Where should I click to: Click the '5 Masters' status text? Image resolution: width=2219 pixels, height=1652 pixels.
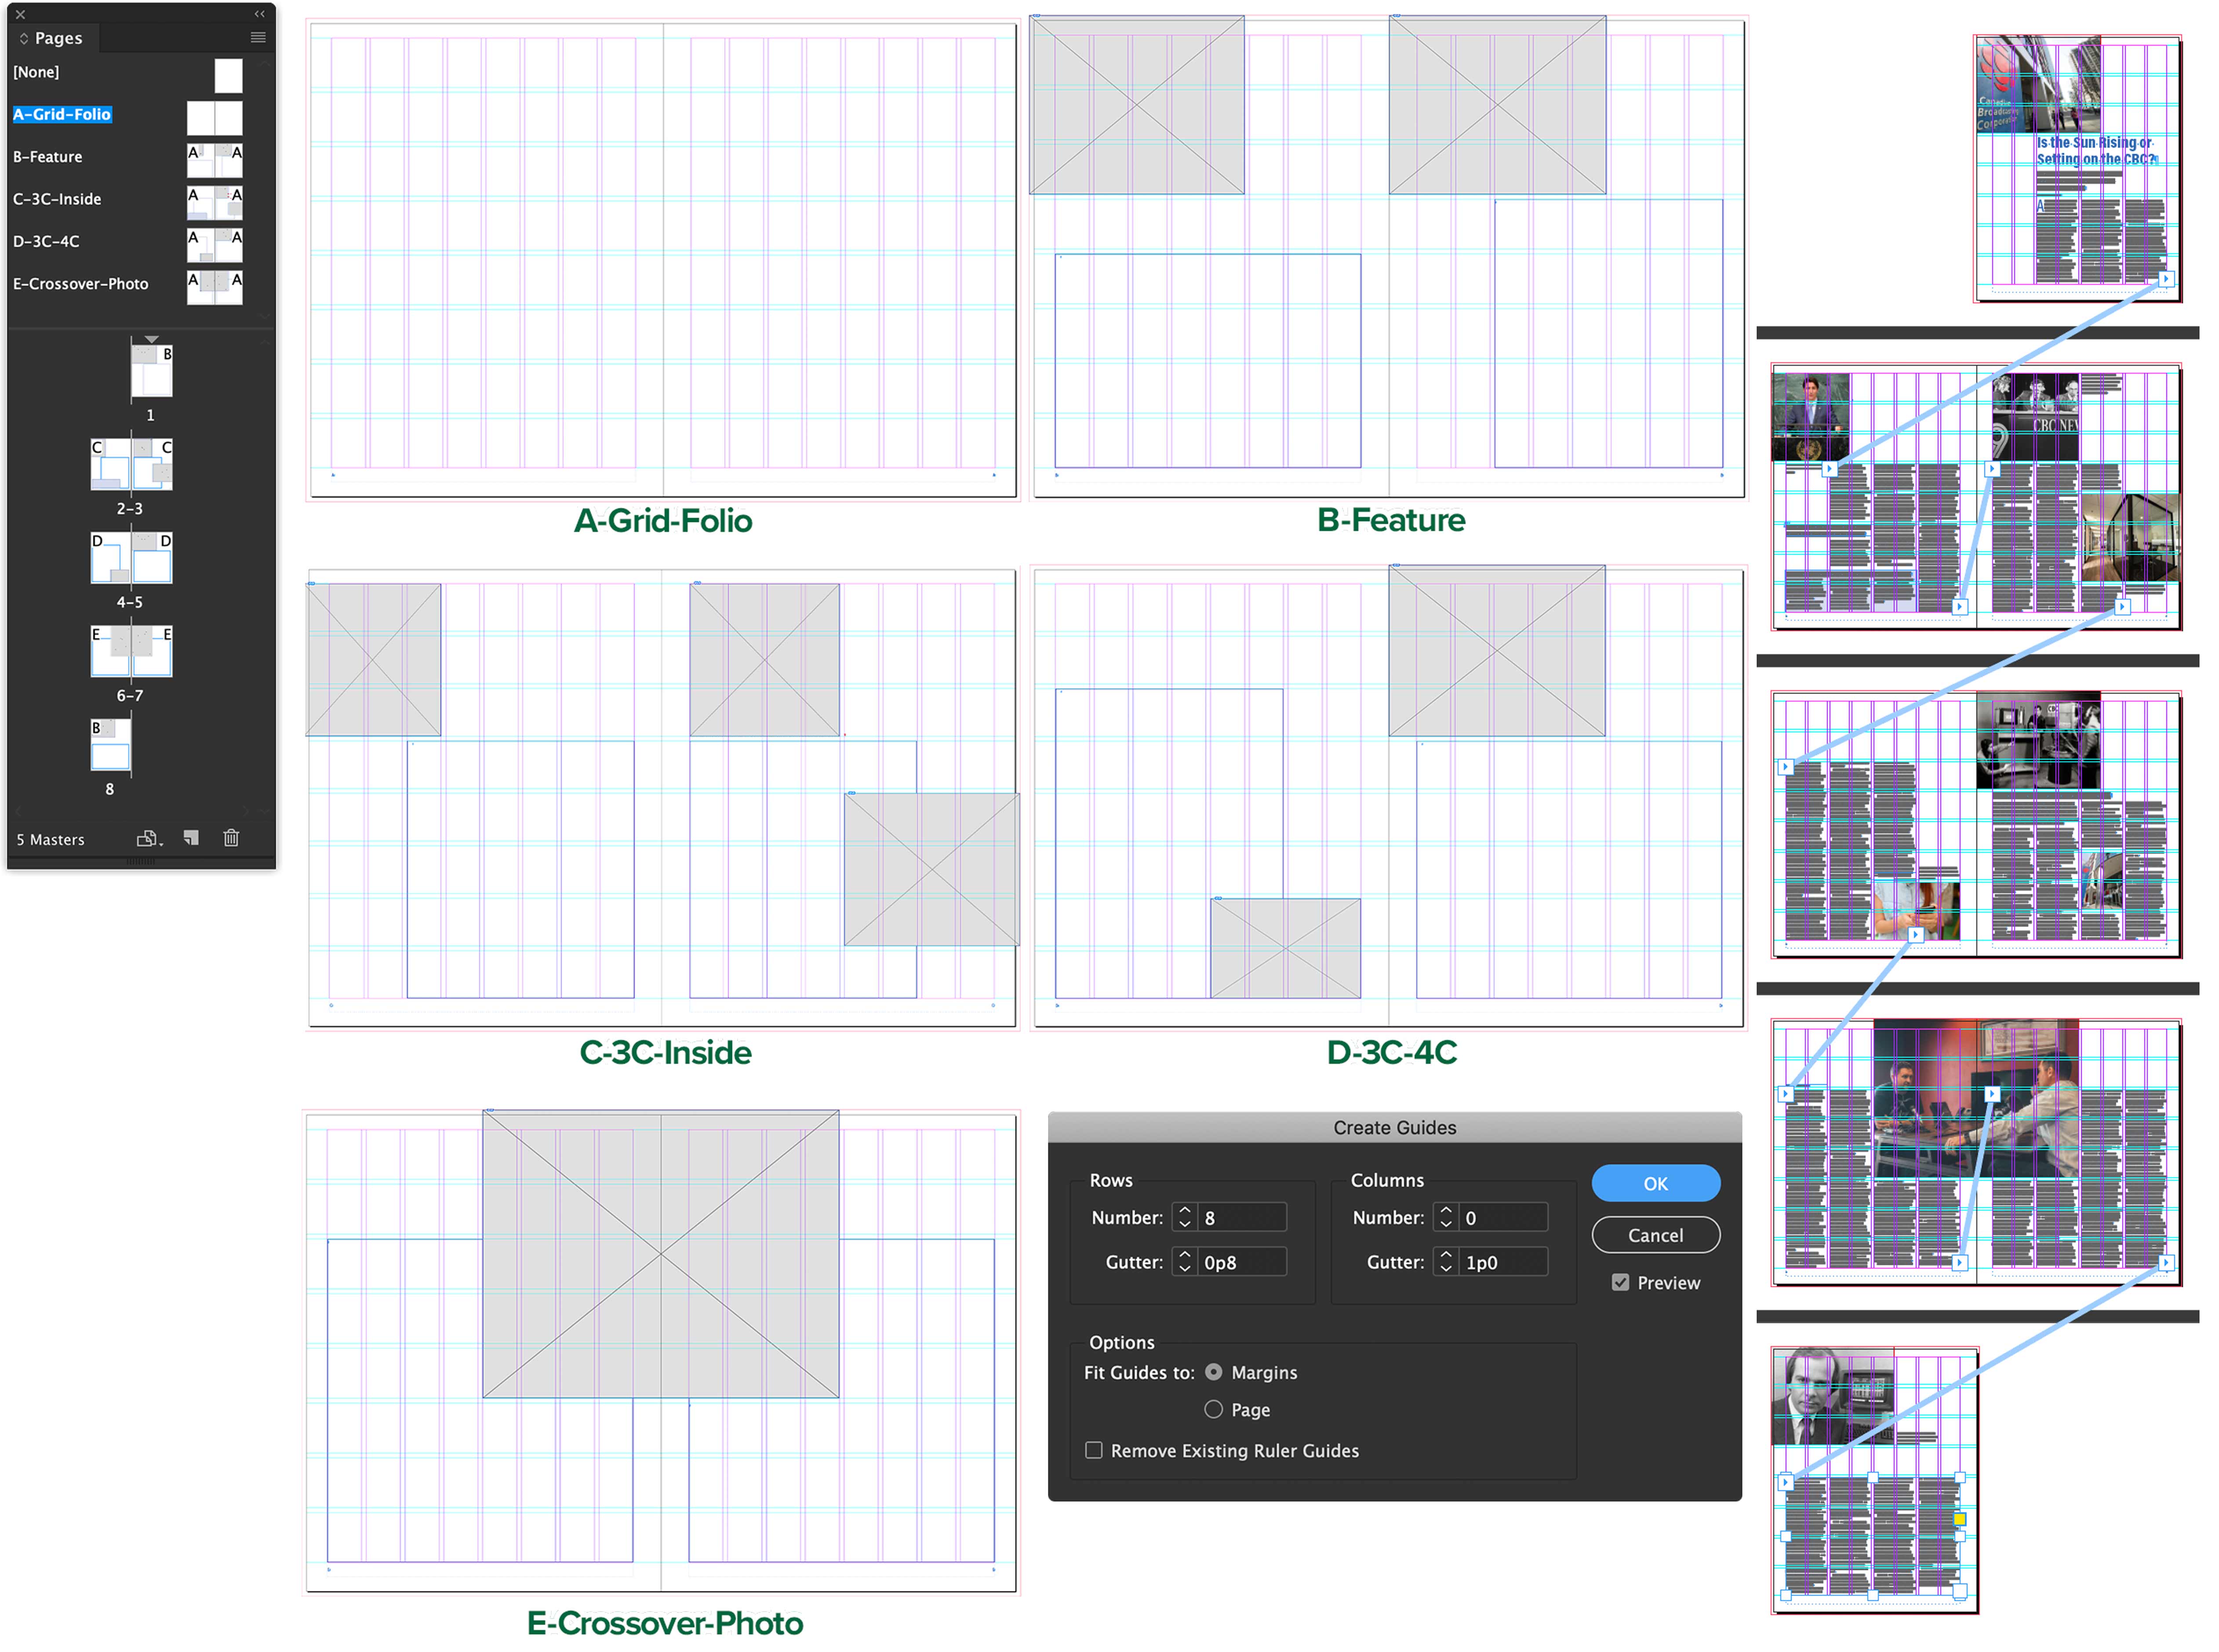pos(50,840)
